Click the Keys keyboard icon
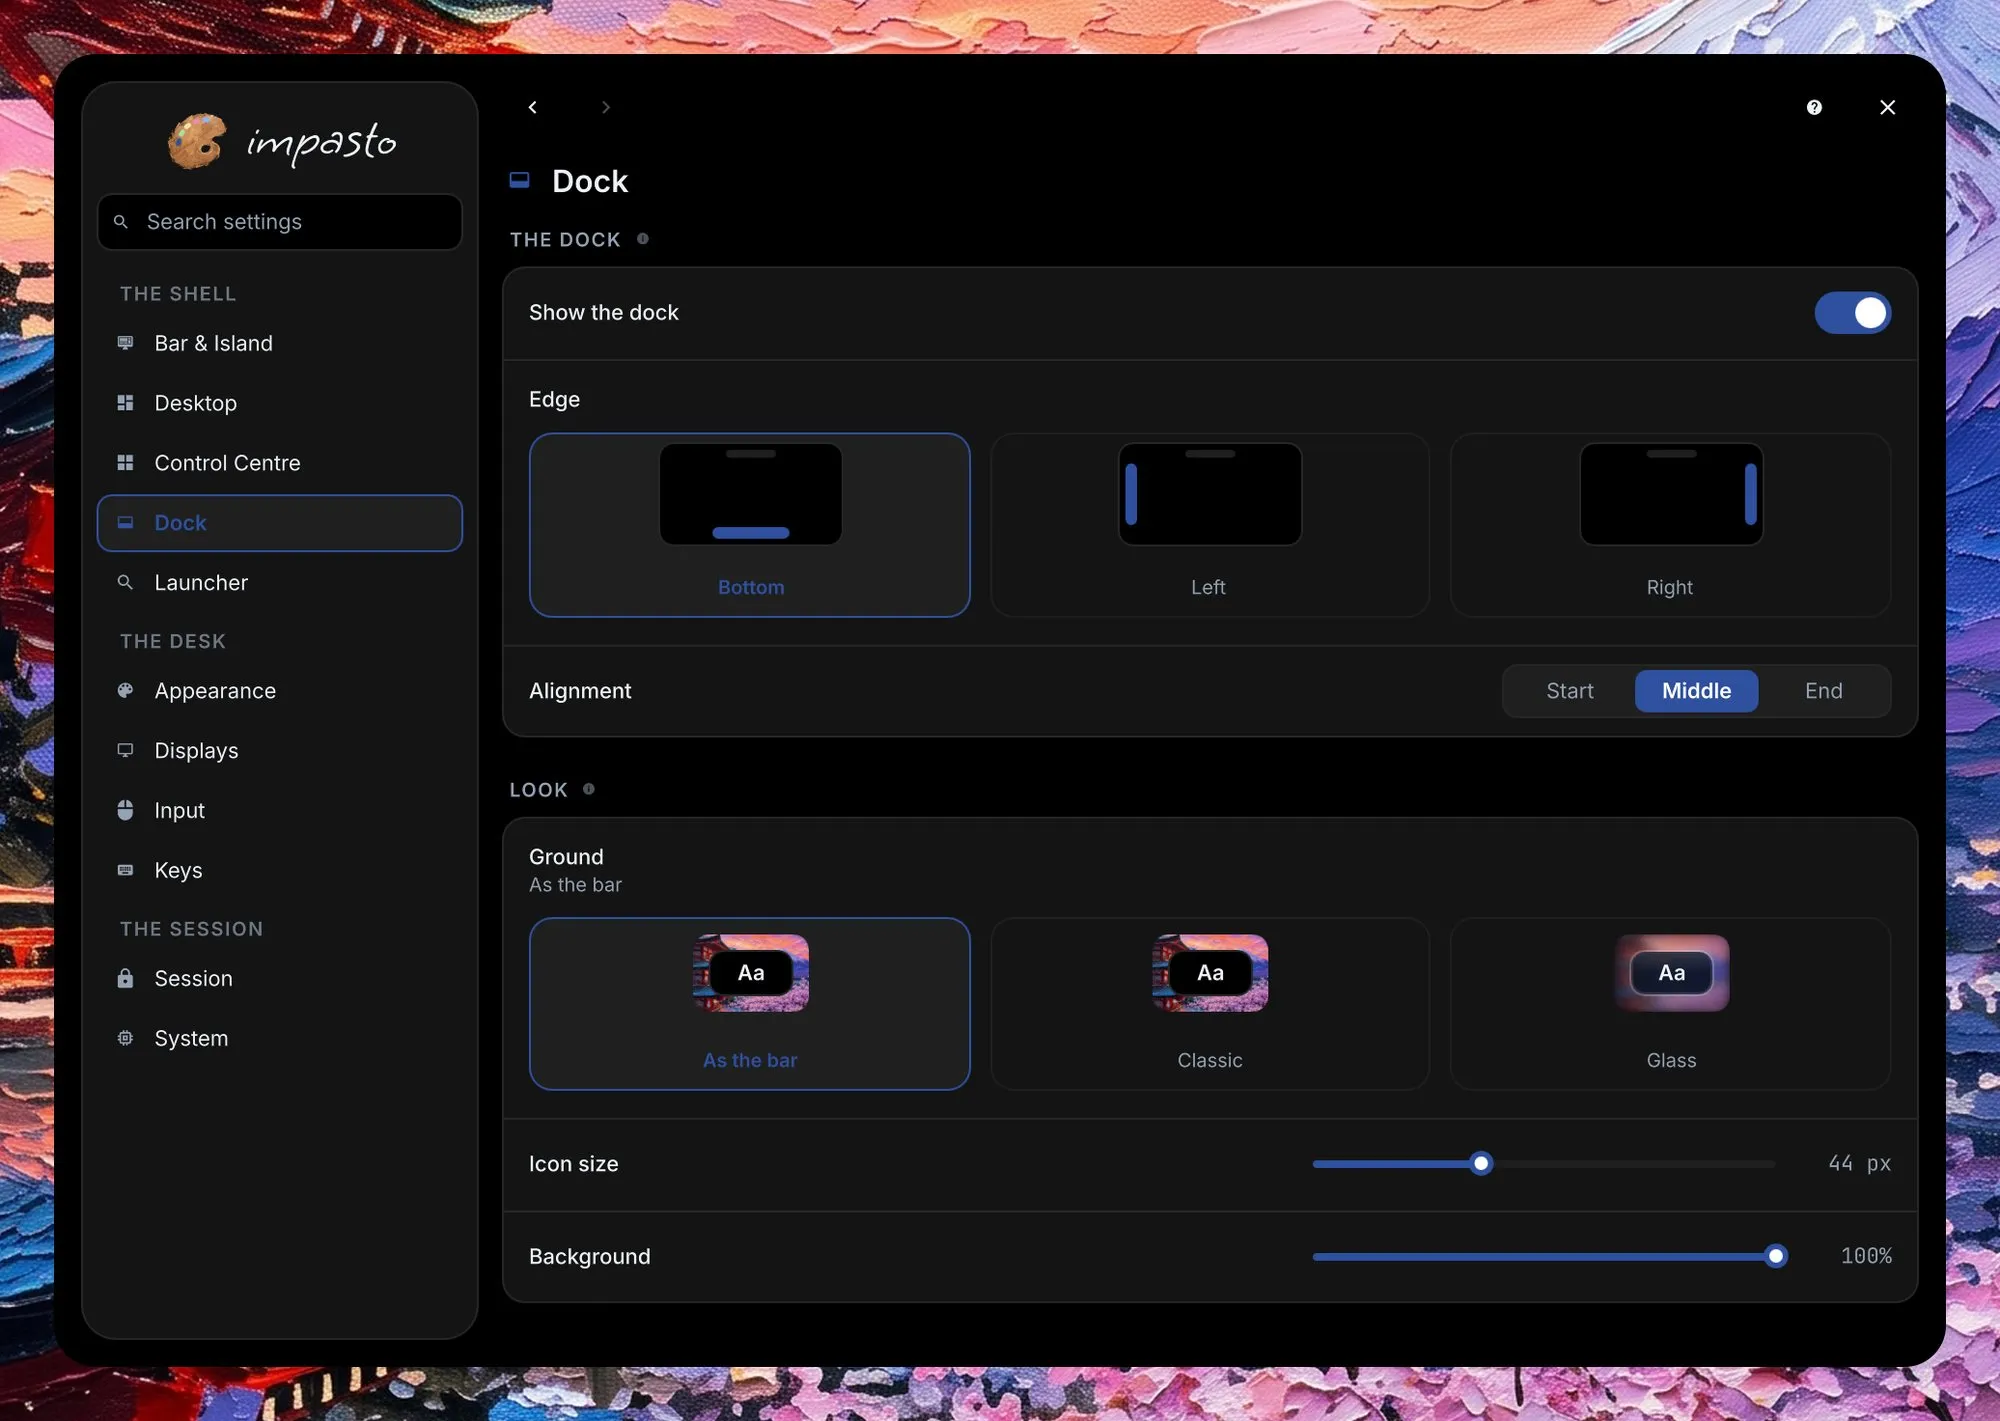This screenshot has height=1421, width=2000. [125, 870]
